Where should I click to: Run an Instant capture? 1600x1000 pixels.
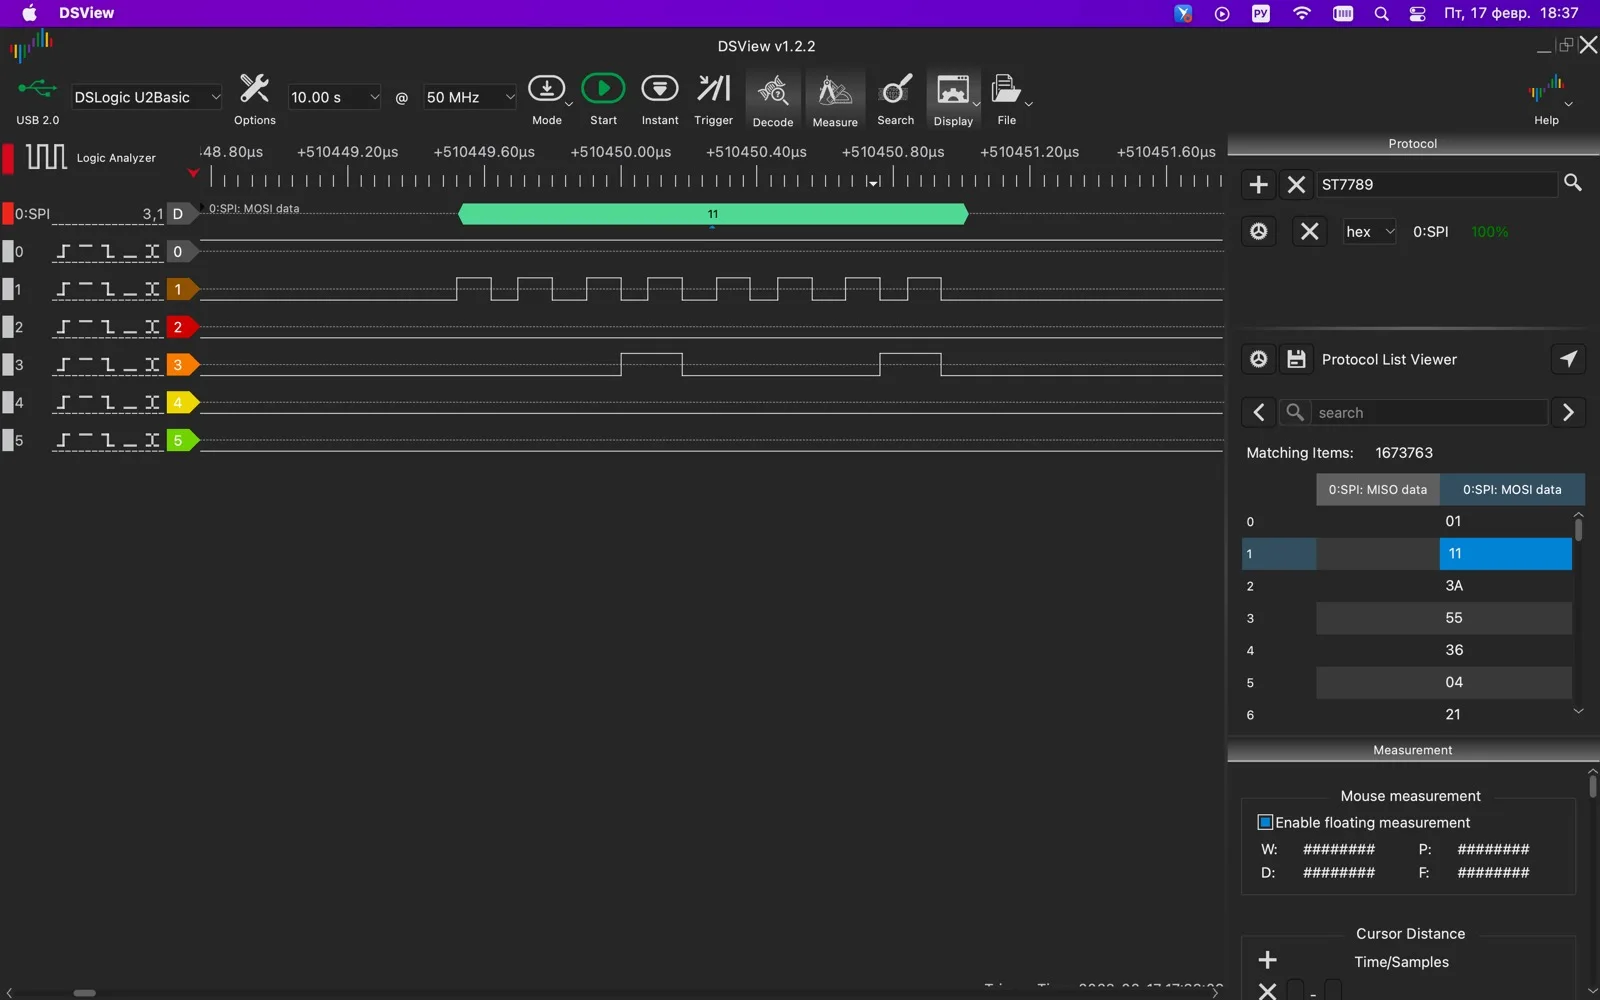pyautogui.click(x=659, y=89)
